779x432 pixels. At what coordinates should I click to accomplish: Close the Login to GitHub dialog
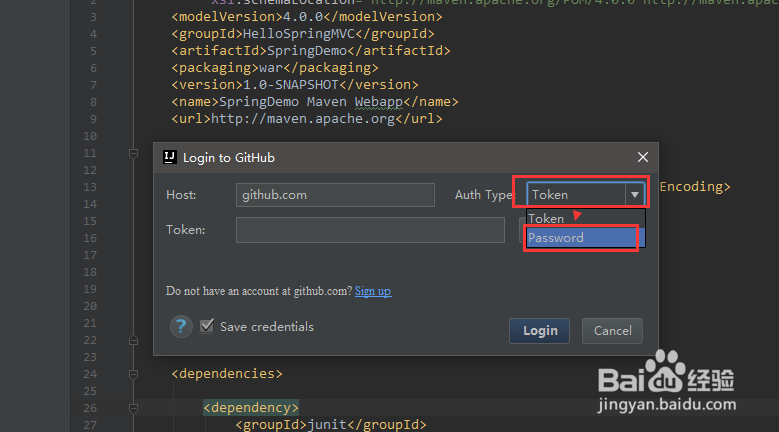coord(643,157)
